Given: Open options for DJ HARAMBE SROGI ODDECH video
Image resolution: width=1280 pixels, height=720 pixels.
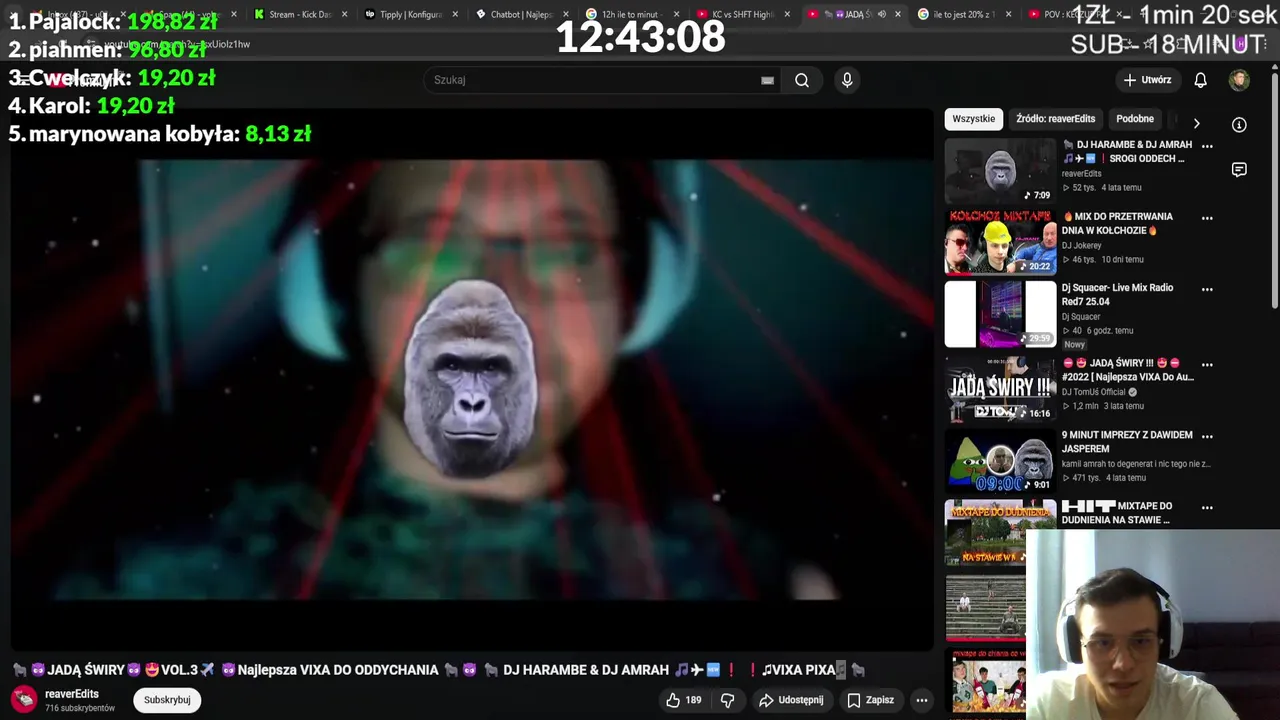Looking at the screenshot, I should tap(1207, 146).
